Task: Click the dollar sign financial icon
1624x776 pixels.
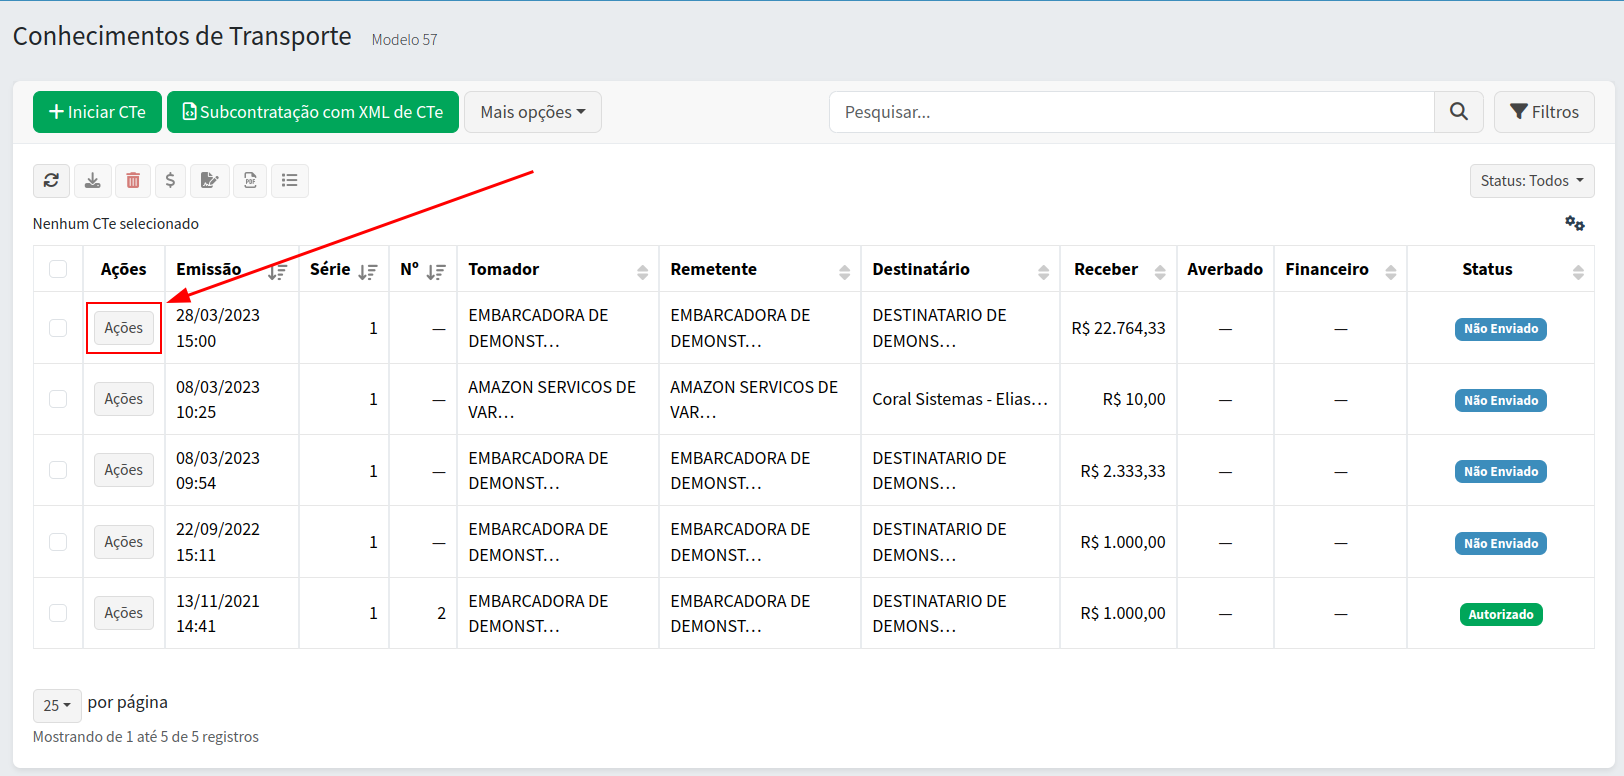Action: [x=170, y=181]
